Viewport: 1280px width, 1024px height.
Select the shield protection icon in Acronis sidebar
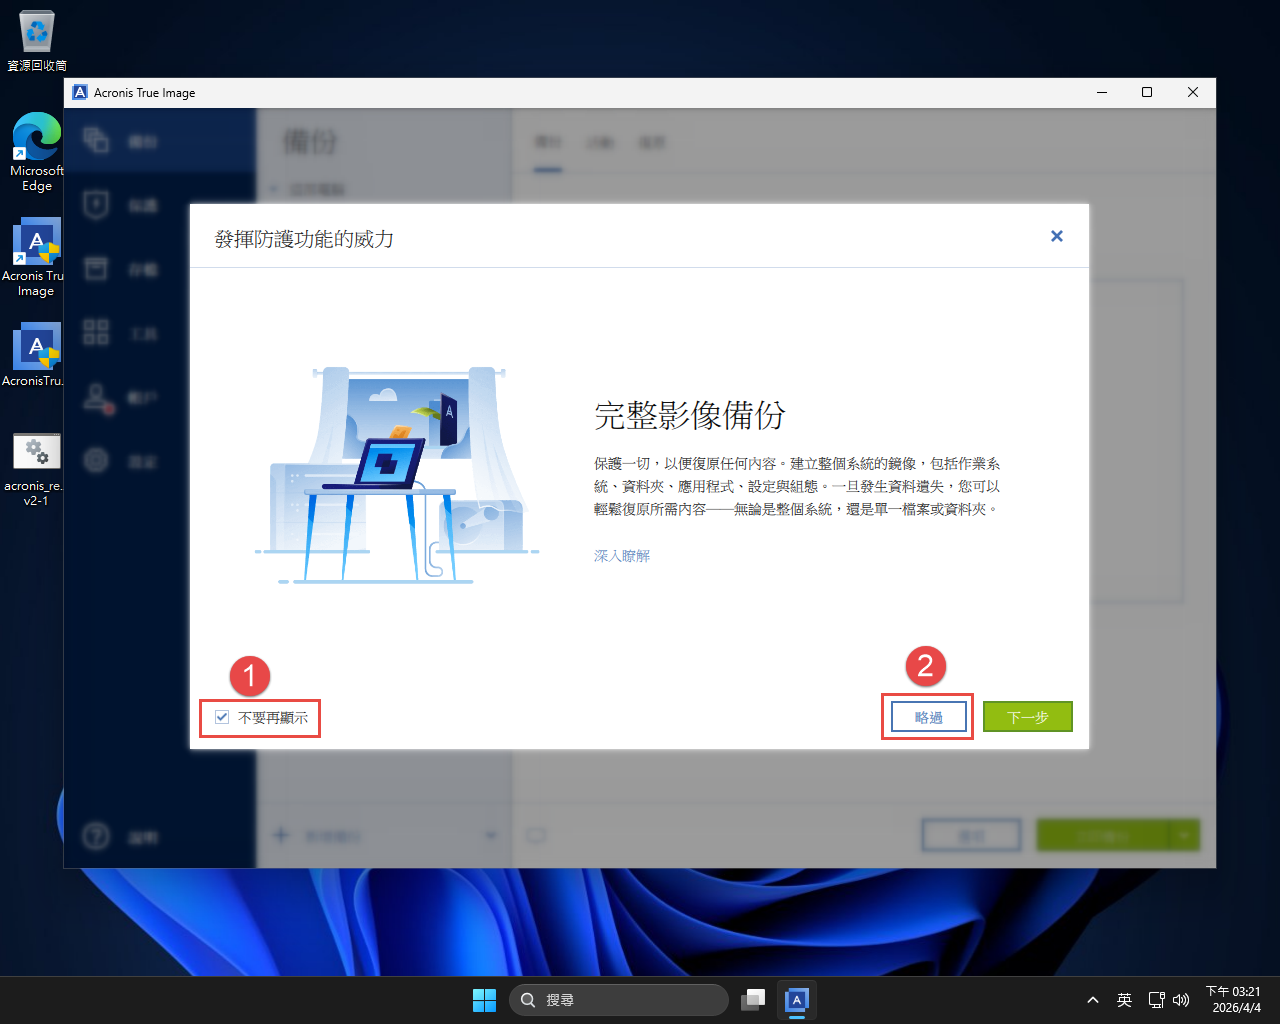96,204
